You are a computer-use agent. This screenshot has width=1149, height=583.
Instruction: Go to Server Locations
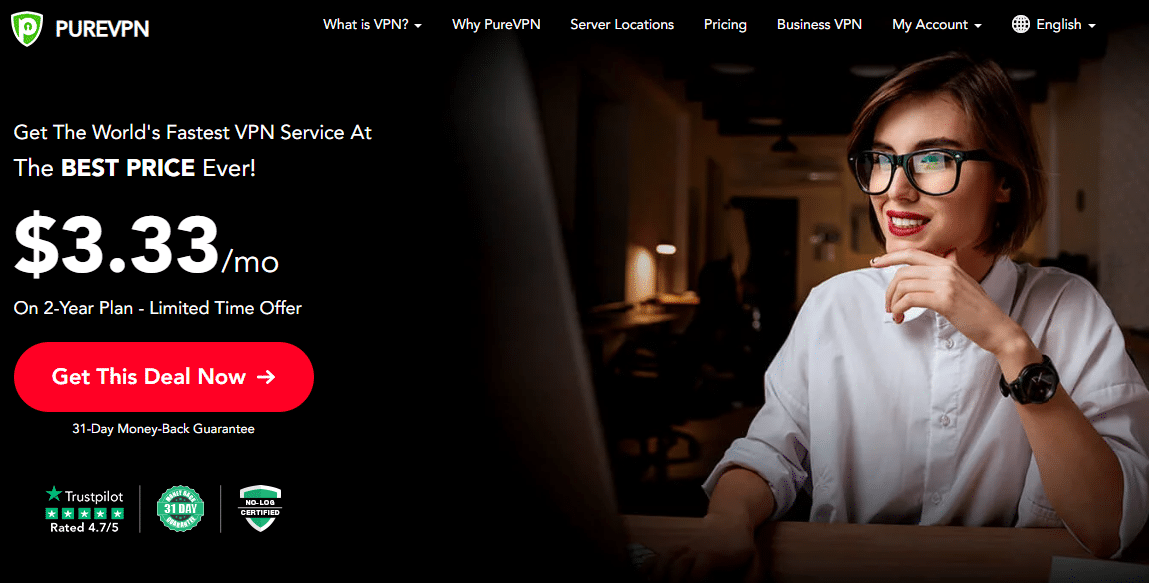[622, 24]
